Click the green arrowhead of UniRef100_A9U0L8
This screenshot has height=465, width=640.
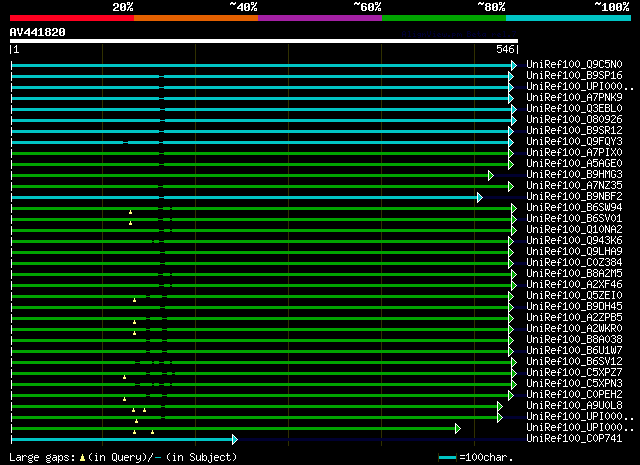tap(500, 406)
